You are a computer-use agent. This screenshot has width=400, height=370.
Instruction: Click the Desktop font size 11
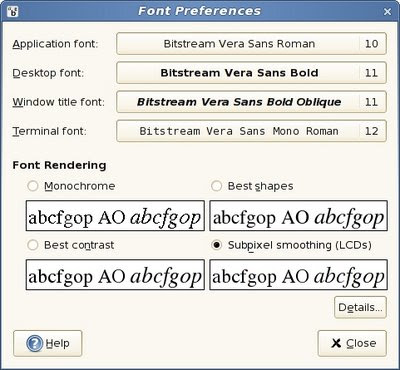pos(371,73)
